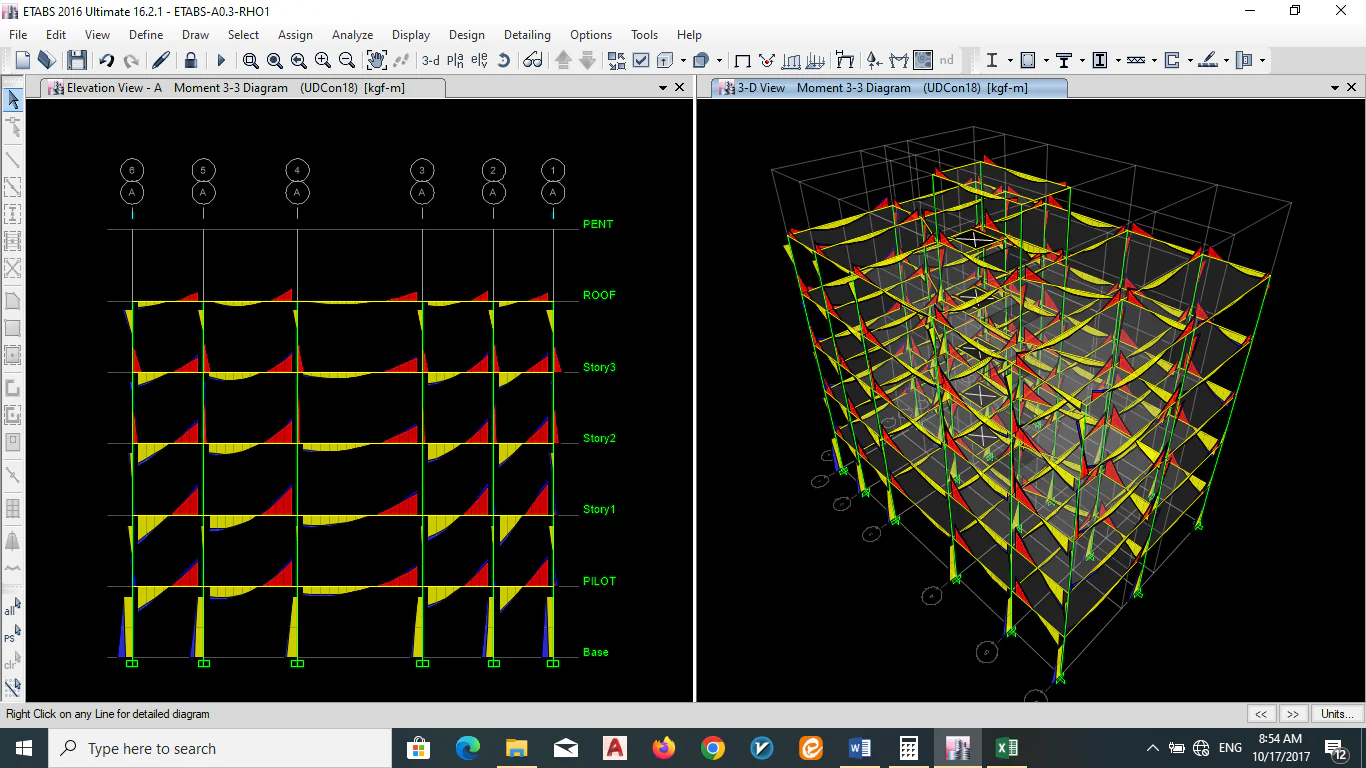Click the Lock/Unlock model padlock icon
Viewport: 1366px width, 768px height.
(191, 60)
